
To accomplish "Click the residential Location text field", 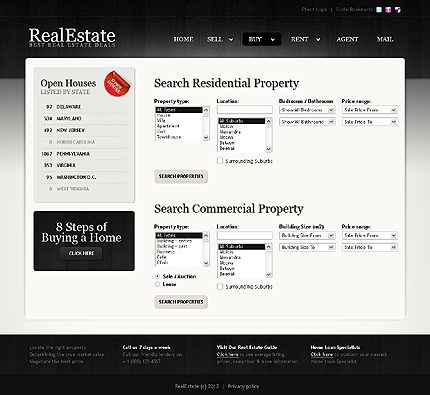I will (x=245, y=110).
